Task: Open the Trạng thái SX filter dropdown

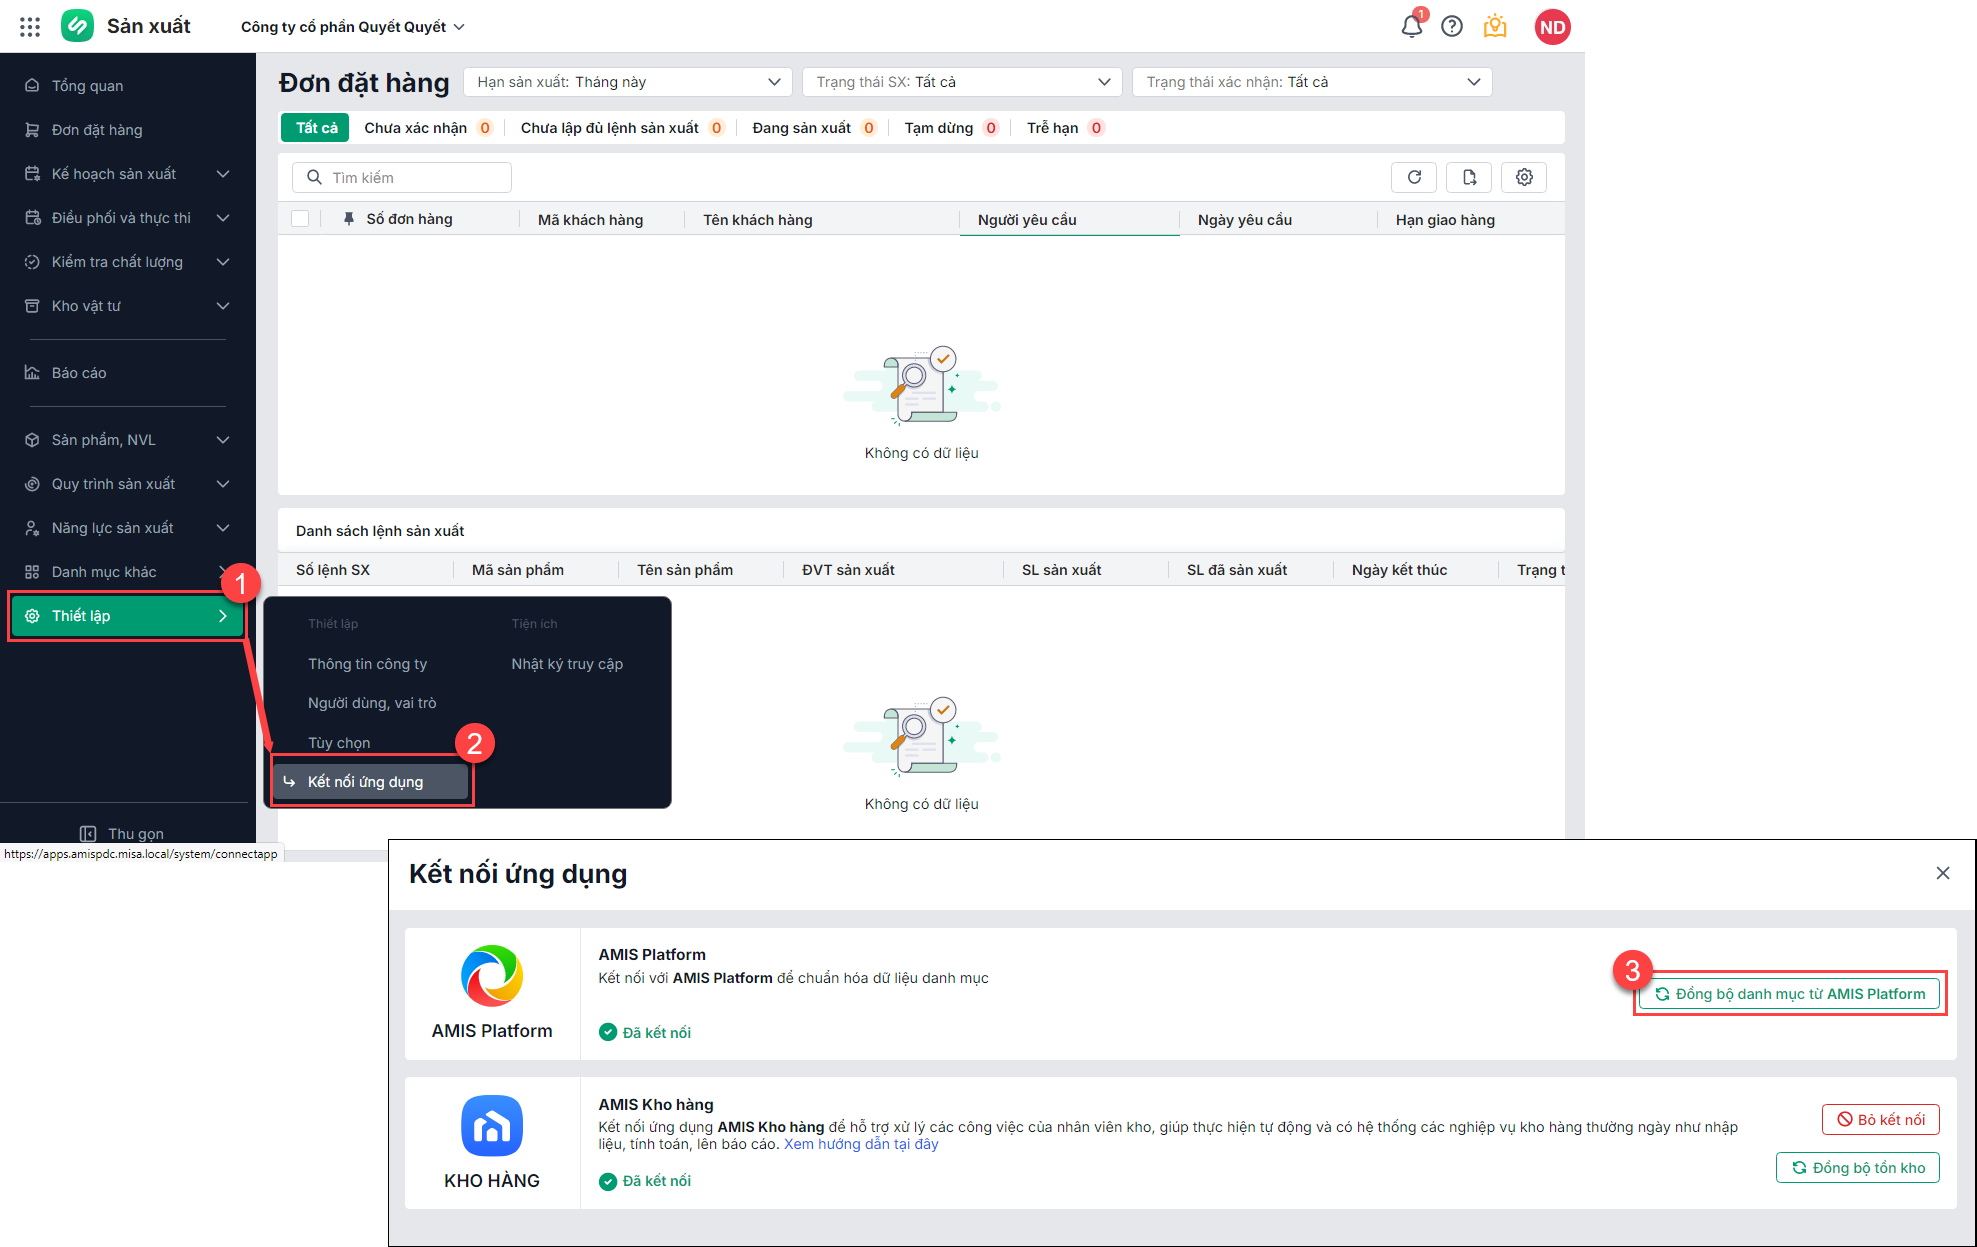Action: tap(961, 82)
